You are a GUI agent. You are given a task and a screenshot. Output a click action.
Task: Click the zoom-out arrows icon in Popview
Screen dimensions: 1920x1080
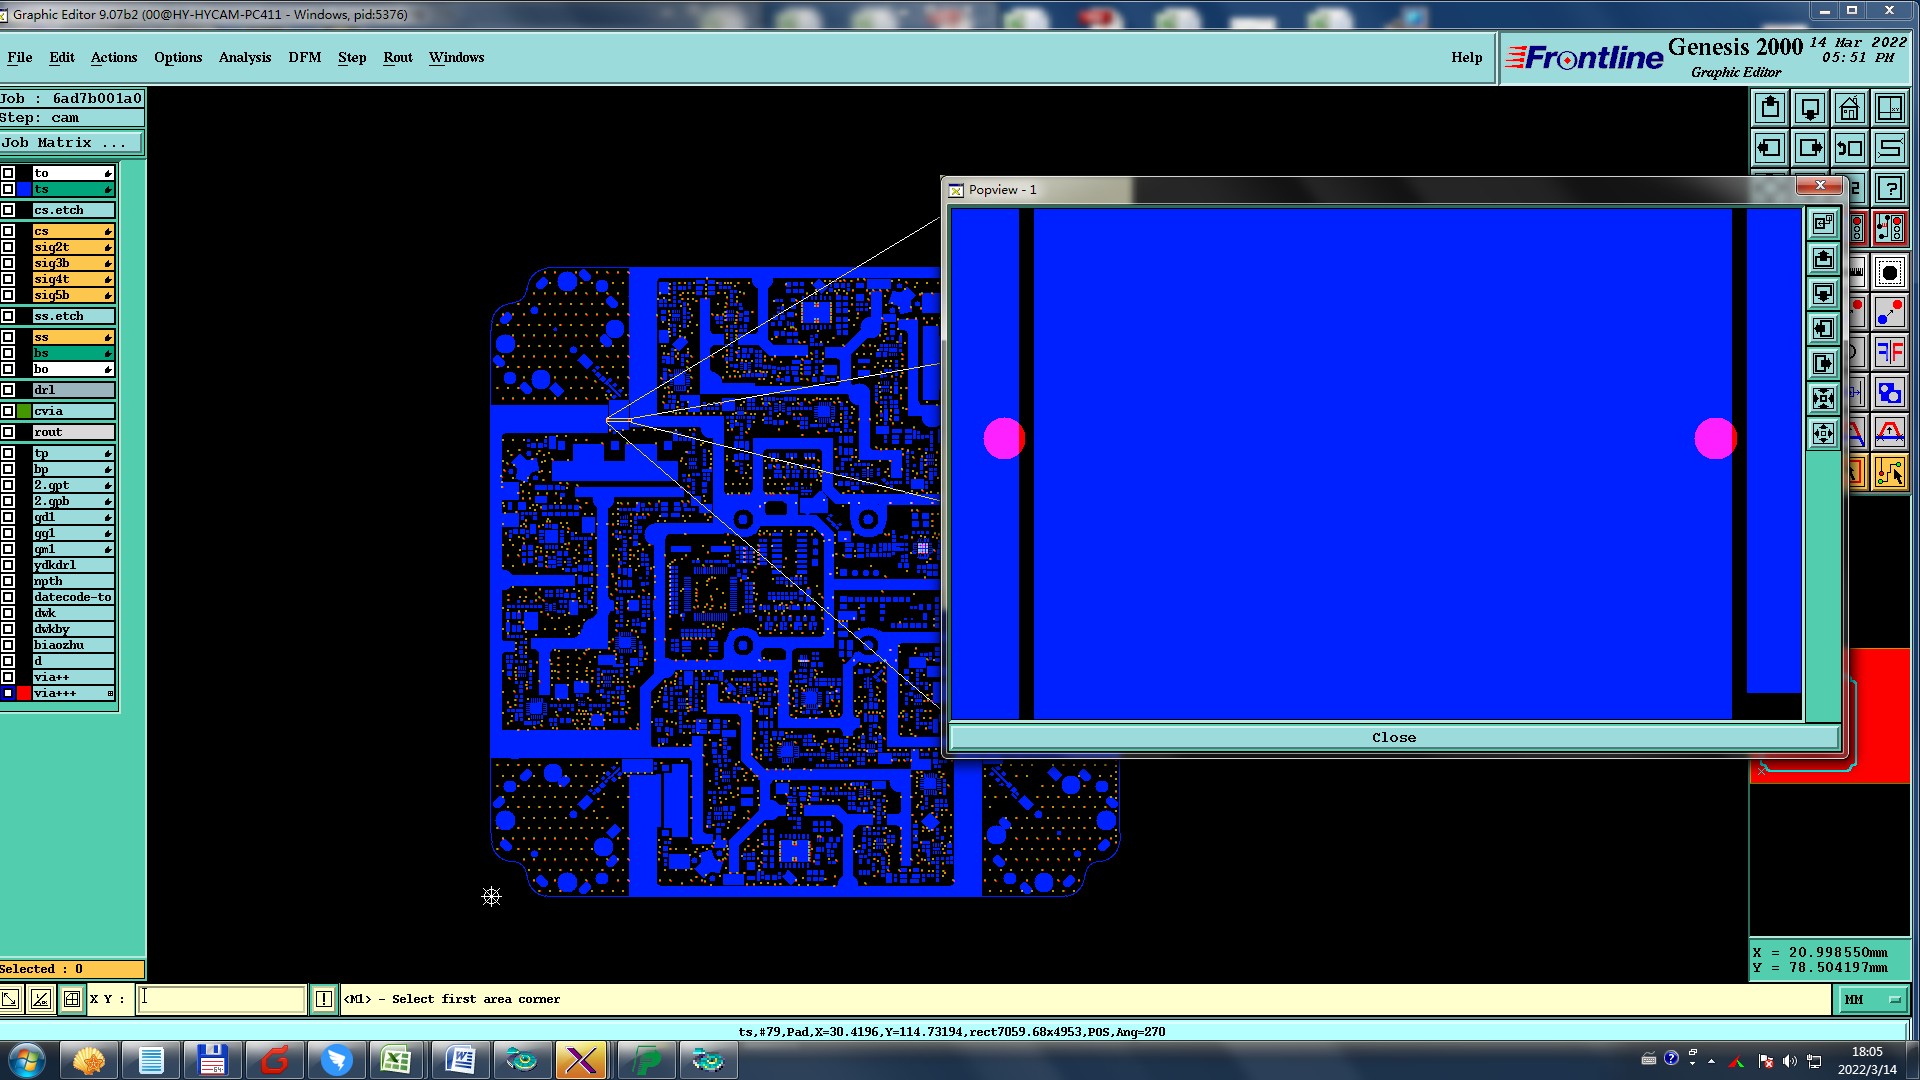tap(1823, 433)
